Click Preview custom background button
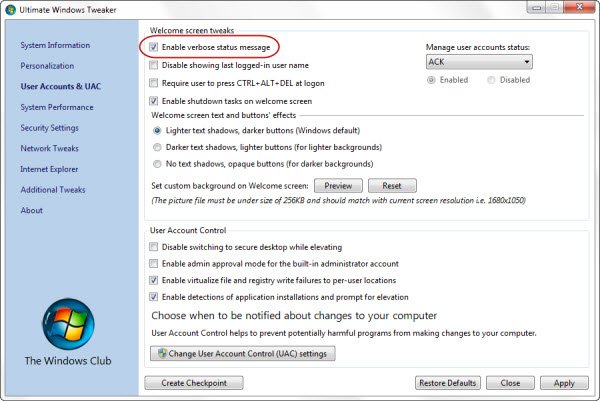This screenshot has width=600, height=401. point(338,186)
